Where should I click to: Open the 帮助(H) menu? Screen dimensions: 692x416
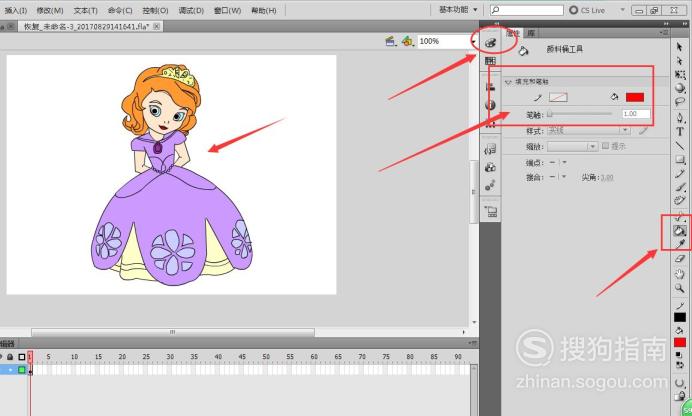263,10
